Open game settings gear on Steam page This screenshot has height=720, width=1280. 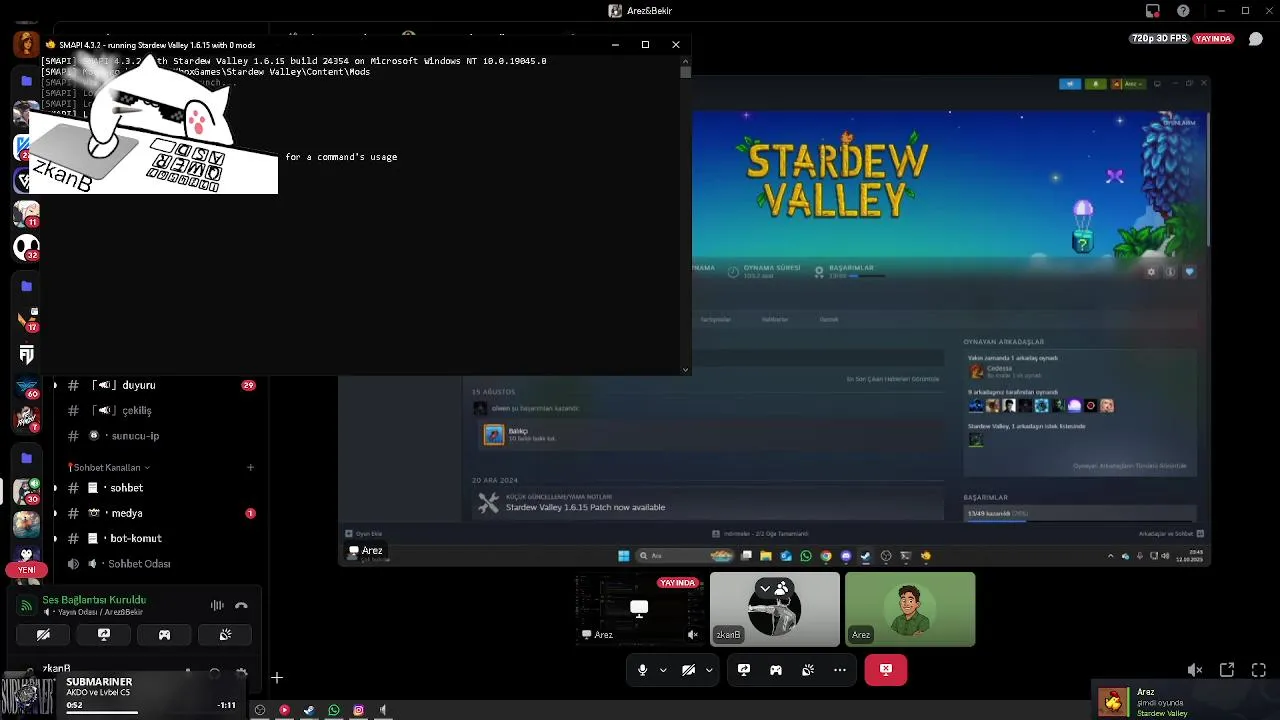coord(1151,272)
